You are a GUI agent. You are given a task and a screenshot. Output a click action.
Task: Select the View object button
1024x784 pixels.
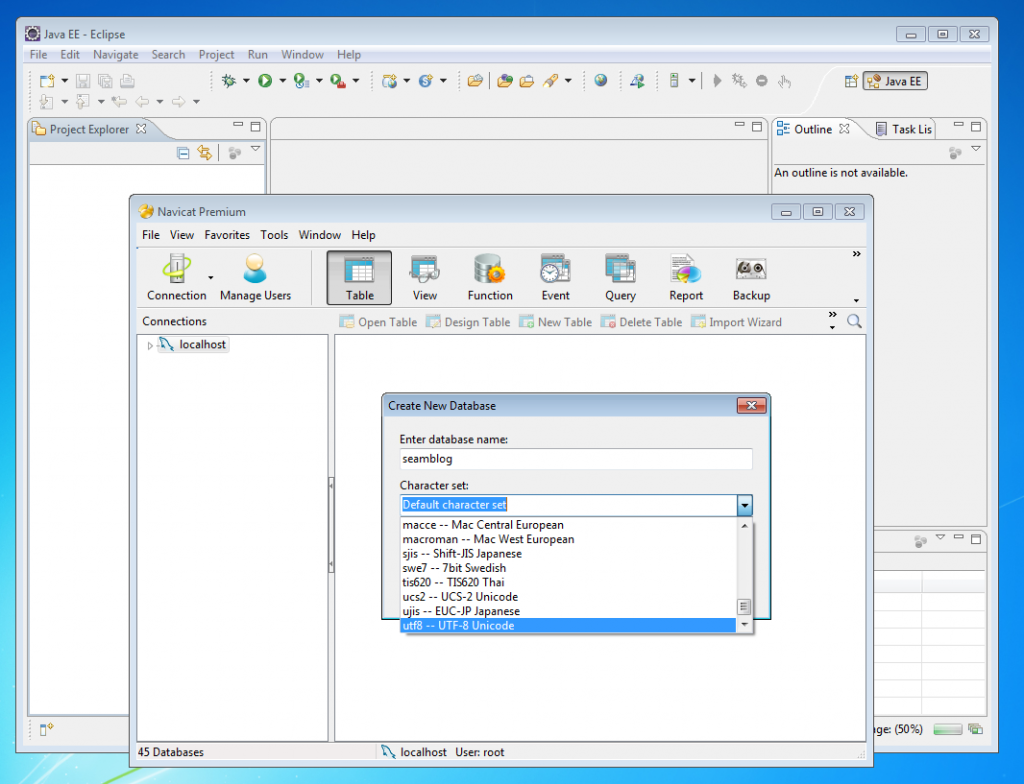click(x=424, y=278)
